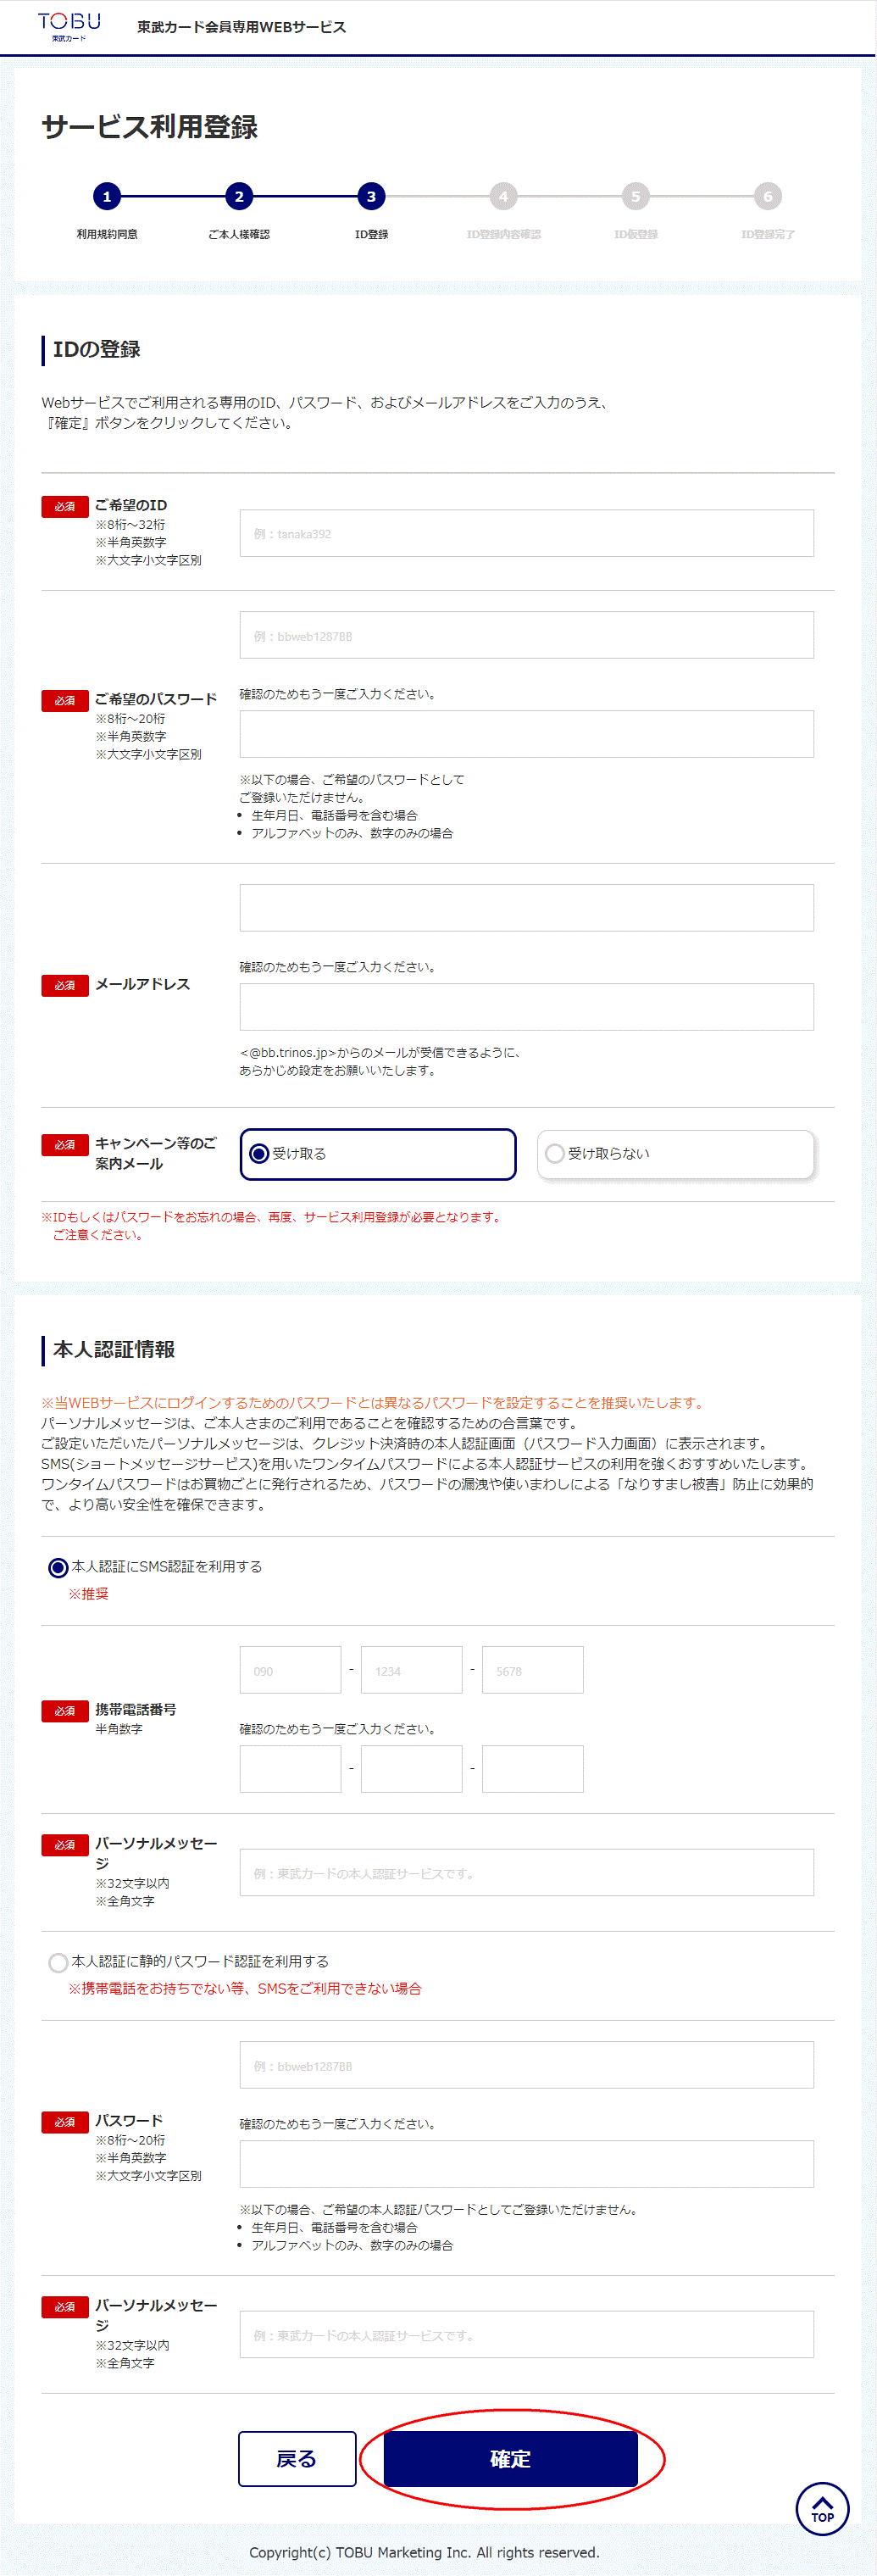Focus the password confirmation field under ご希望のパスワード

pos(526,734)
